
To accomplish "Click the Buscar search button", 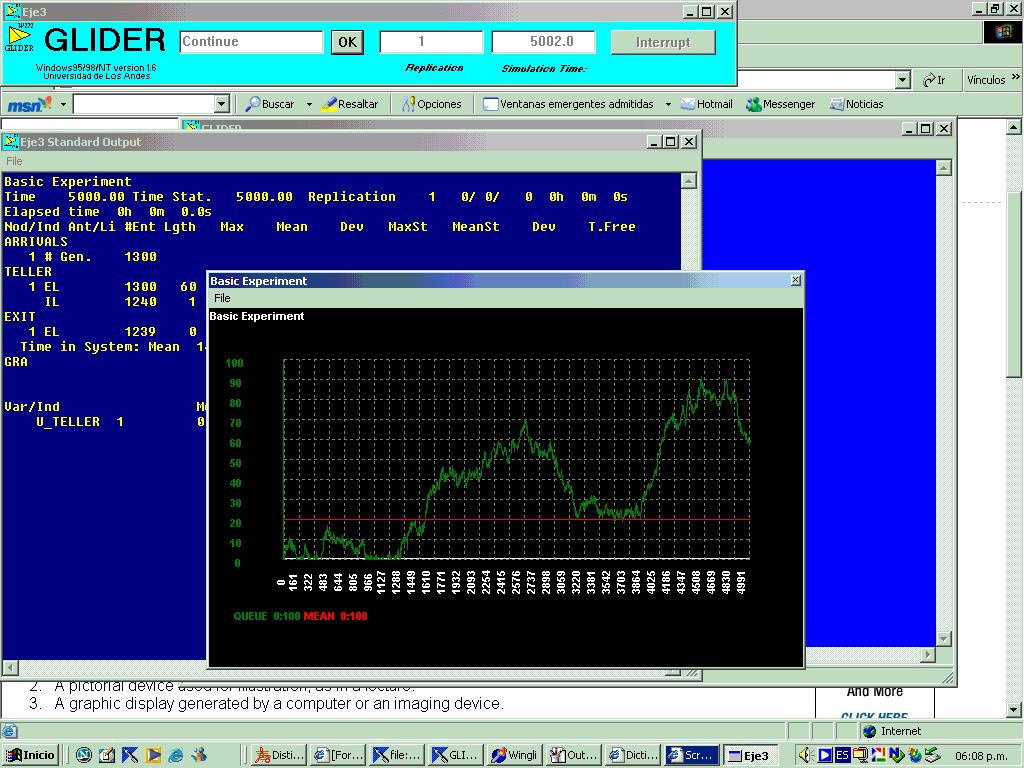I will 270,104.
